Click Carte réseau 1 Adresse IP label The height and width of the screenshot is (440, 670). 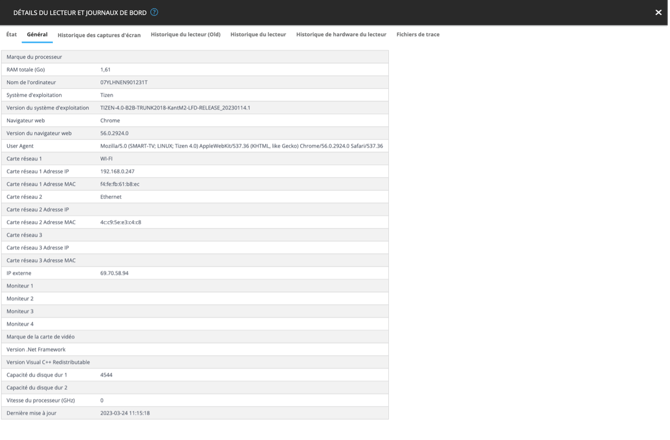pyautogui.click(x=38, y=171)
